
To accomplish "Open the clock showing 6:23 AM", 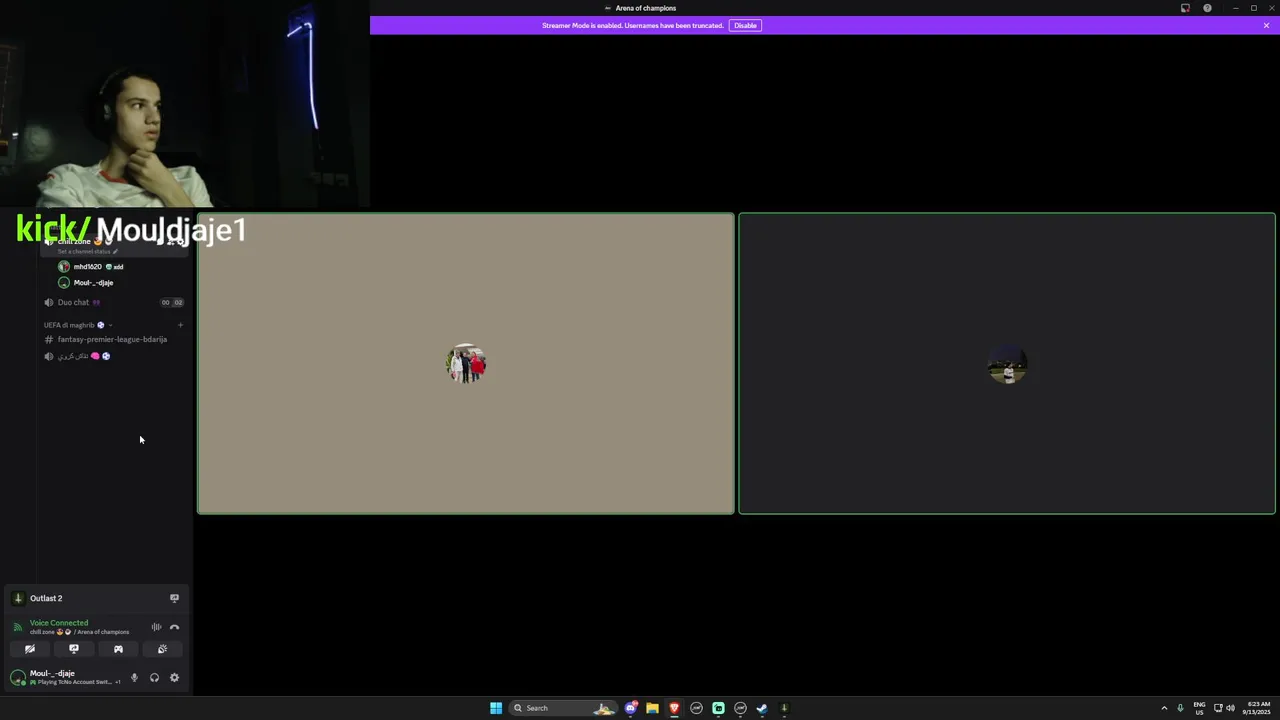I will tap(1257, 708).
